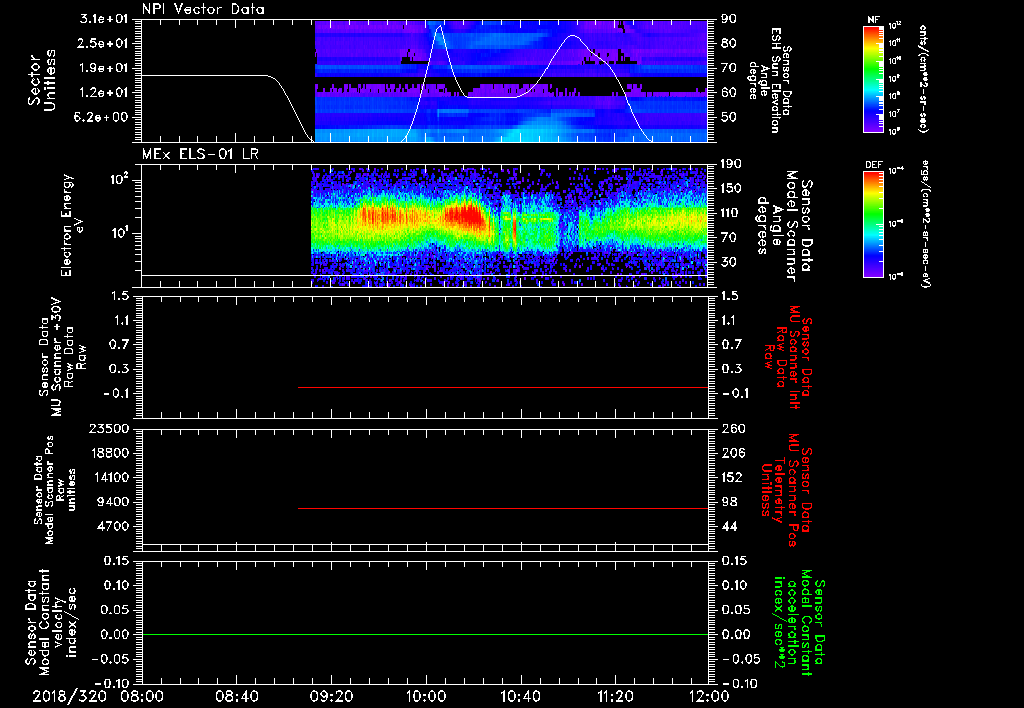The image size is (1024, 708).
Task: Click the first white Sun elevation peak near 10:00
Action: pos(440,27)
